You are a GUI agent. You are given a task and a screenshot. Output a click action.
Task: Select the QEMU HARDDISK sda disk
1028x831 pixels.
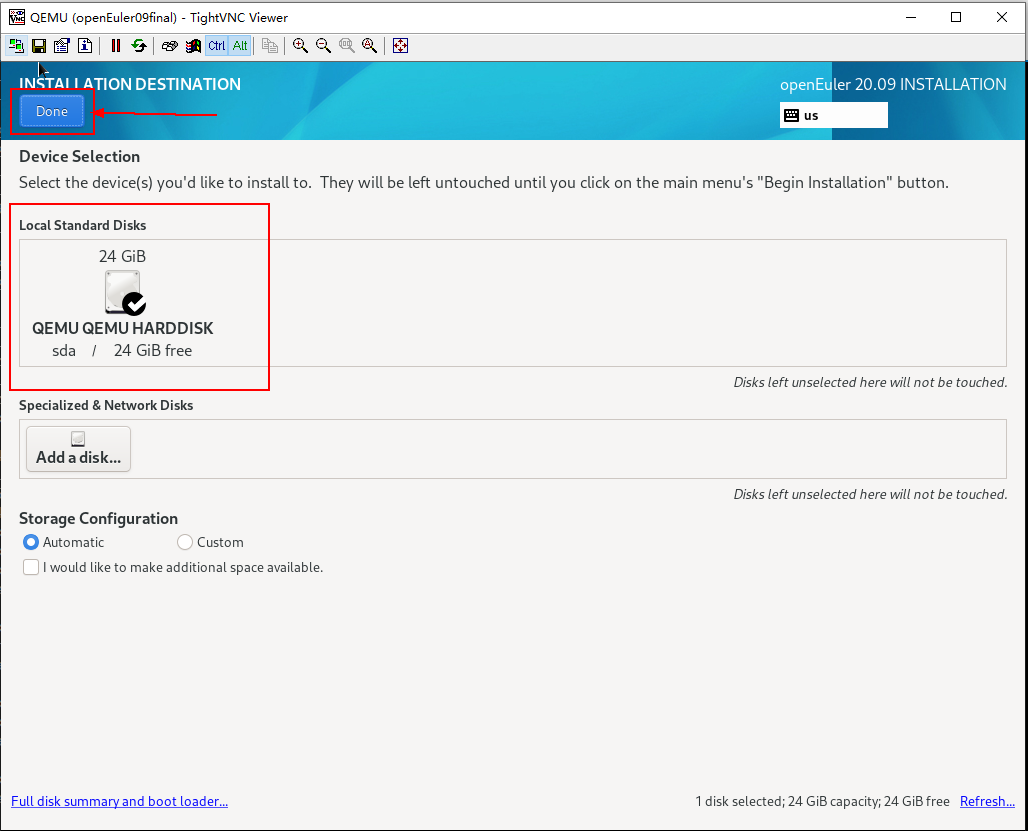(123, 304)
